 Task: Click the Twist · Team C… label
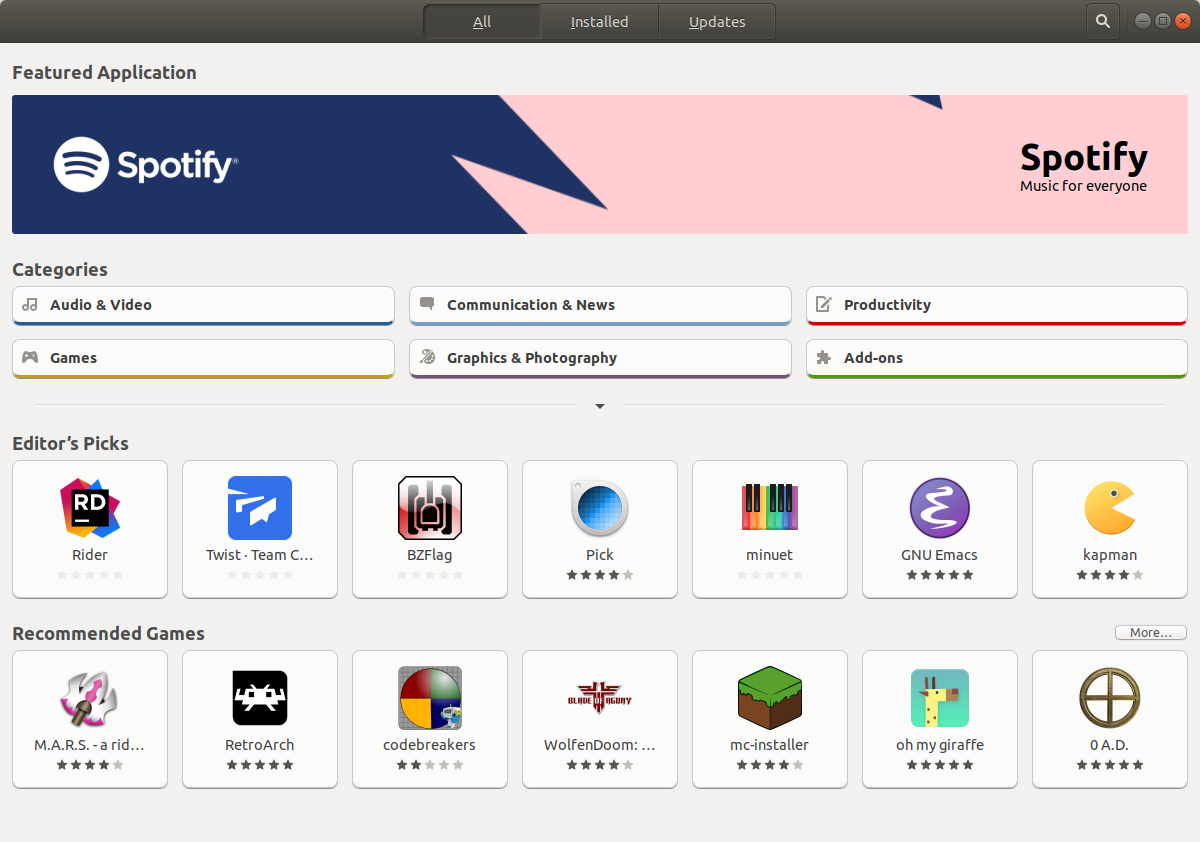260,555
